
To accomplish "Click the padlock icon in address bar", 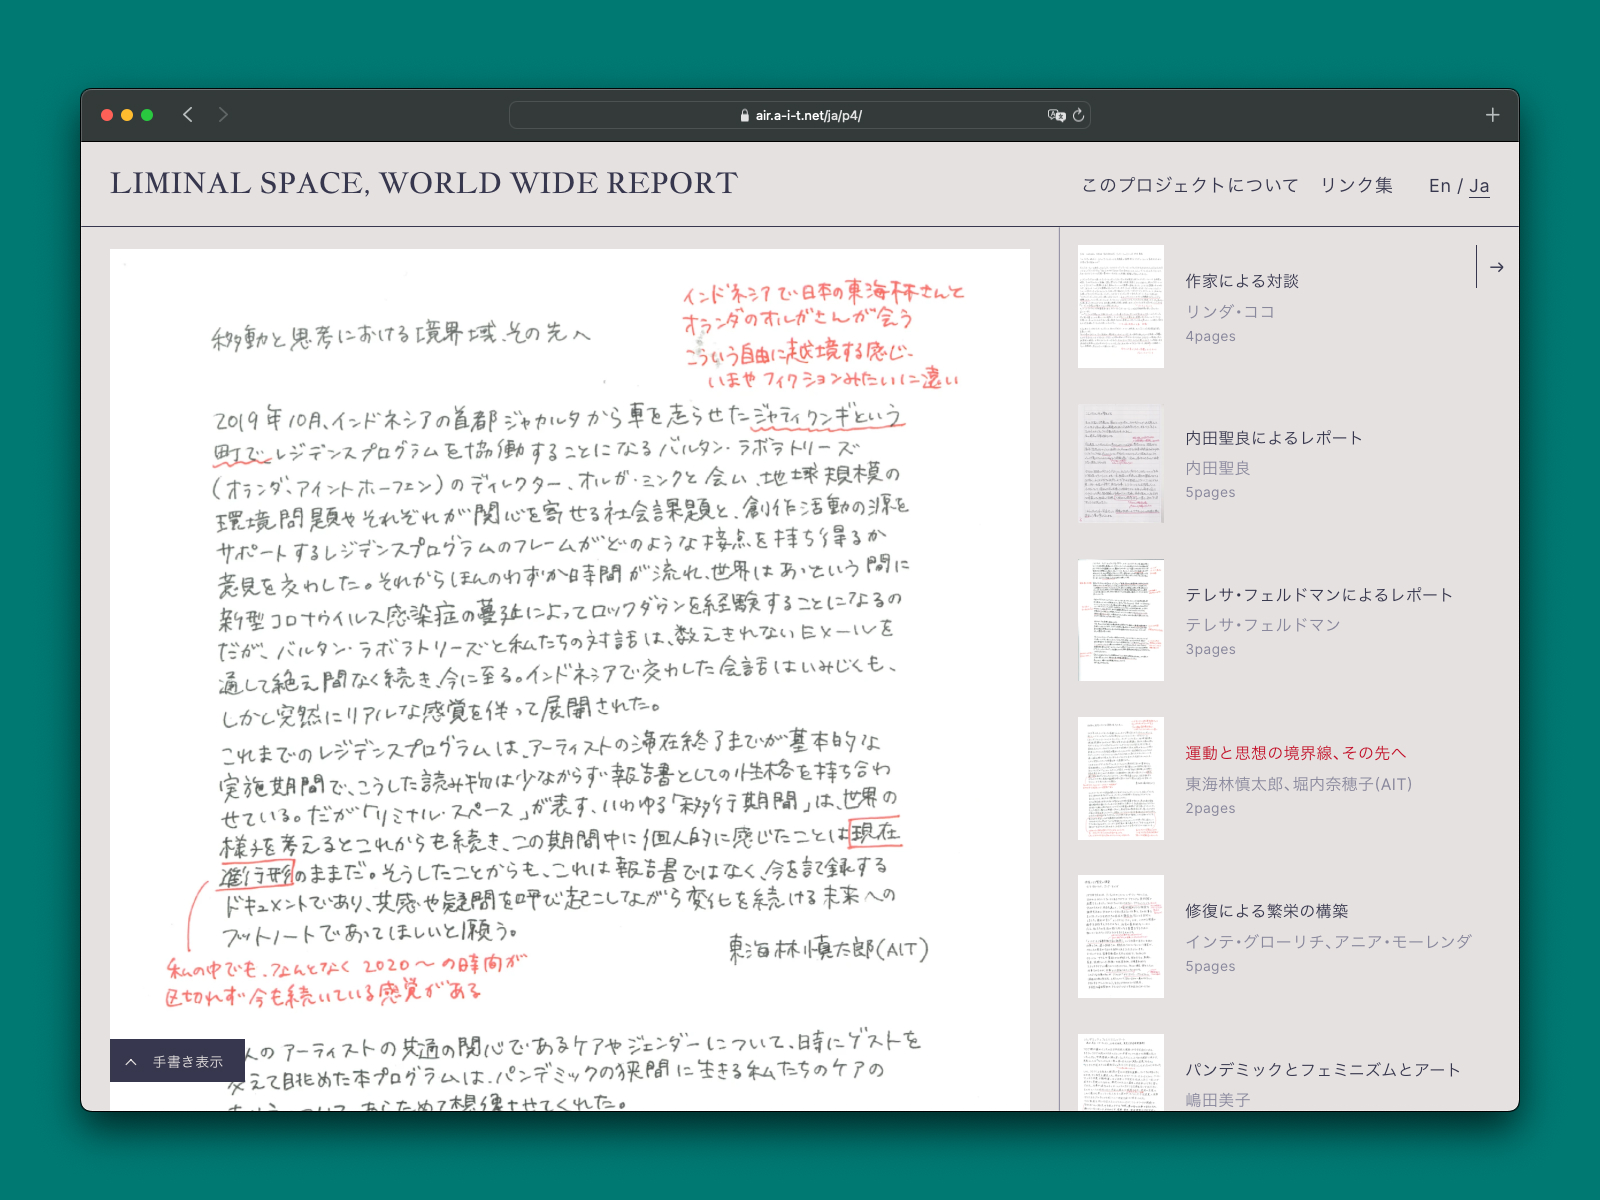I will pyautogui.click(x=744, y=116).
